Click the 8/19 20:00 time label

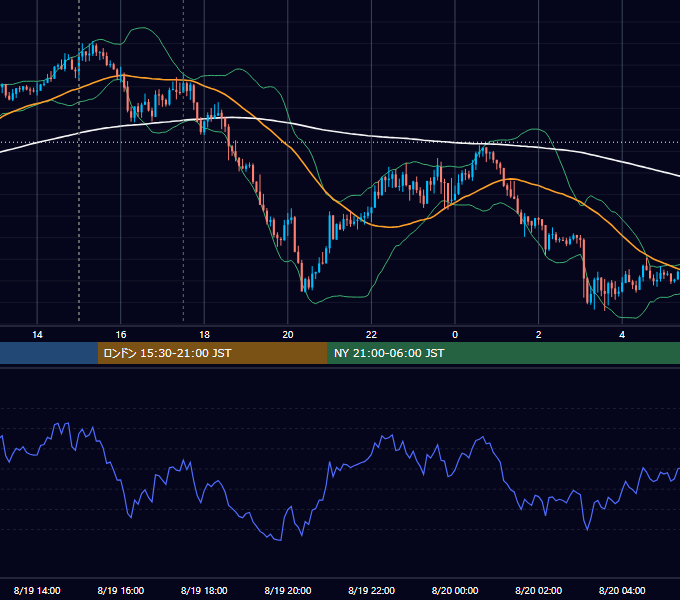tap(288, 590)
